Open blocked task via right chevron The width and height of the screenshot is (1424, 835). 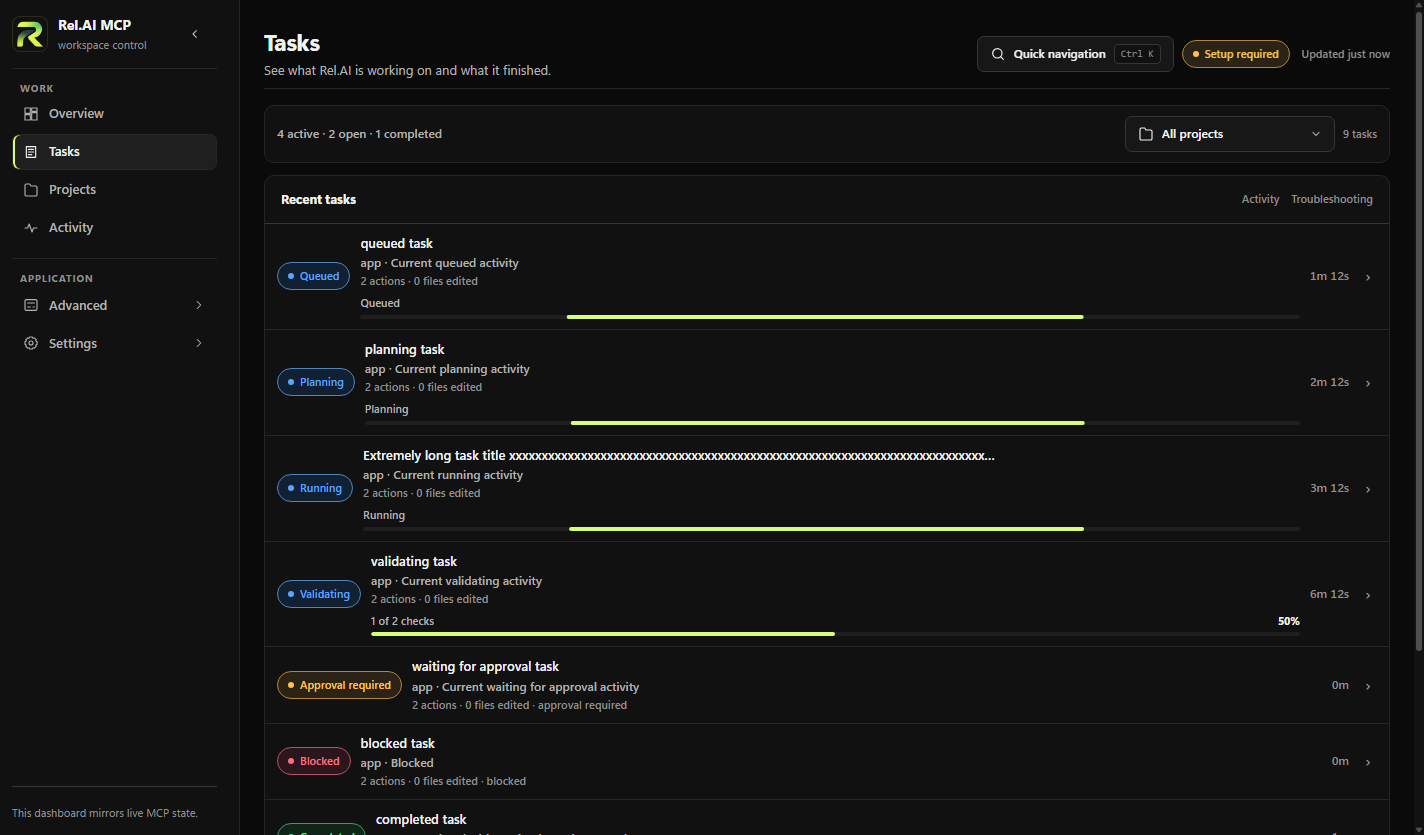pyautogui.click(x=1368, y=762)
